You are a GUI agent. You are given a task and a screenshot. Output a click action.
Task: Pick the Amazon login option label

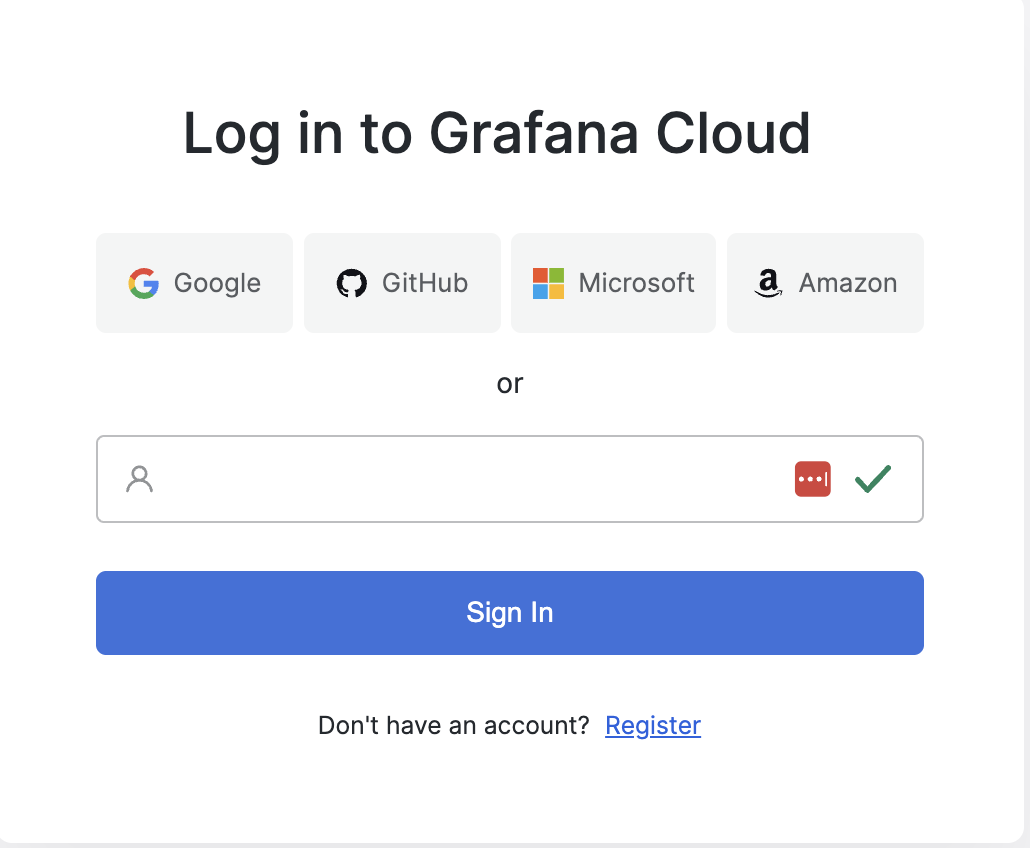coord(847,283)
